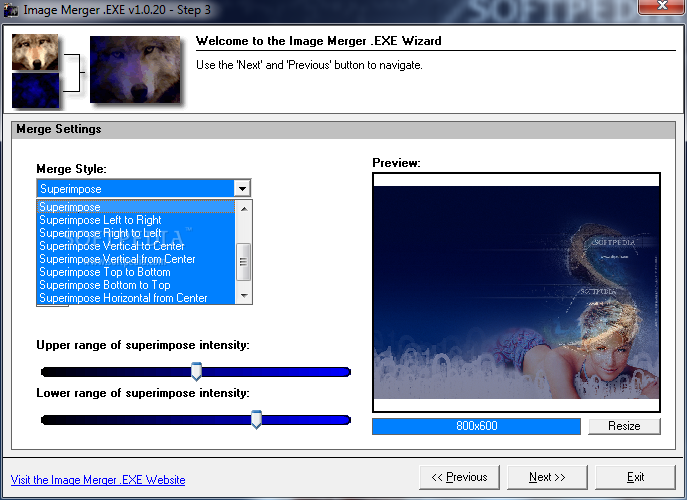The height and width of the screenshot is (500, 687).
Task: Click the wolf face source thumbnail
Action: [x=35, y=52]
